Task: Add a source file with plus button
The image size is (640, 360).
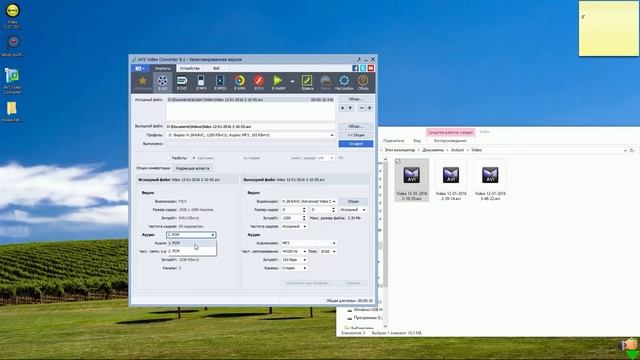Action: click(369, 108)
